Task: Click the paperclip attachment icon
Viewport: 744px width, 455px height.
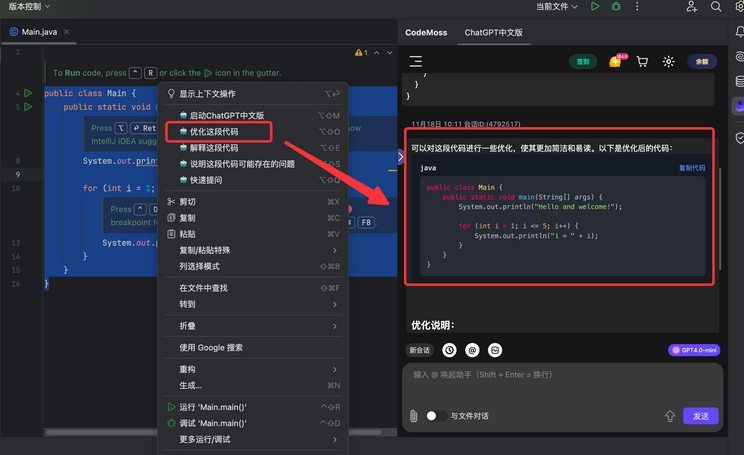Action: click(413, 416)
